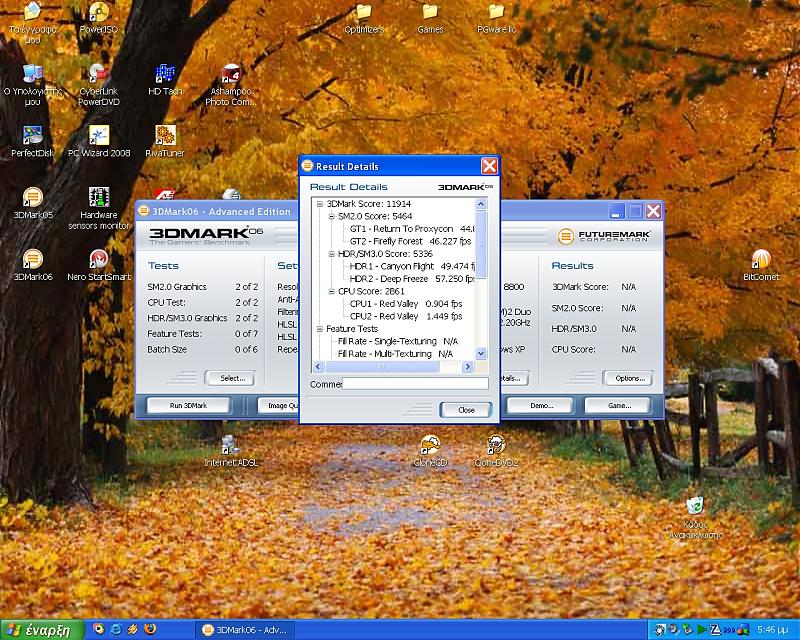
Task: Select the 3DMark06 desktop shortcut
Action: 33,265
